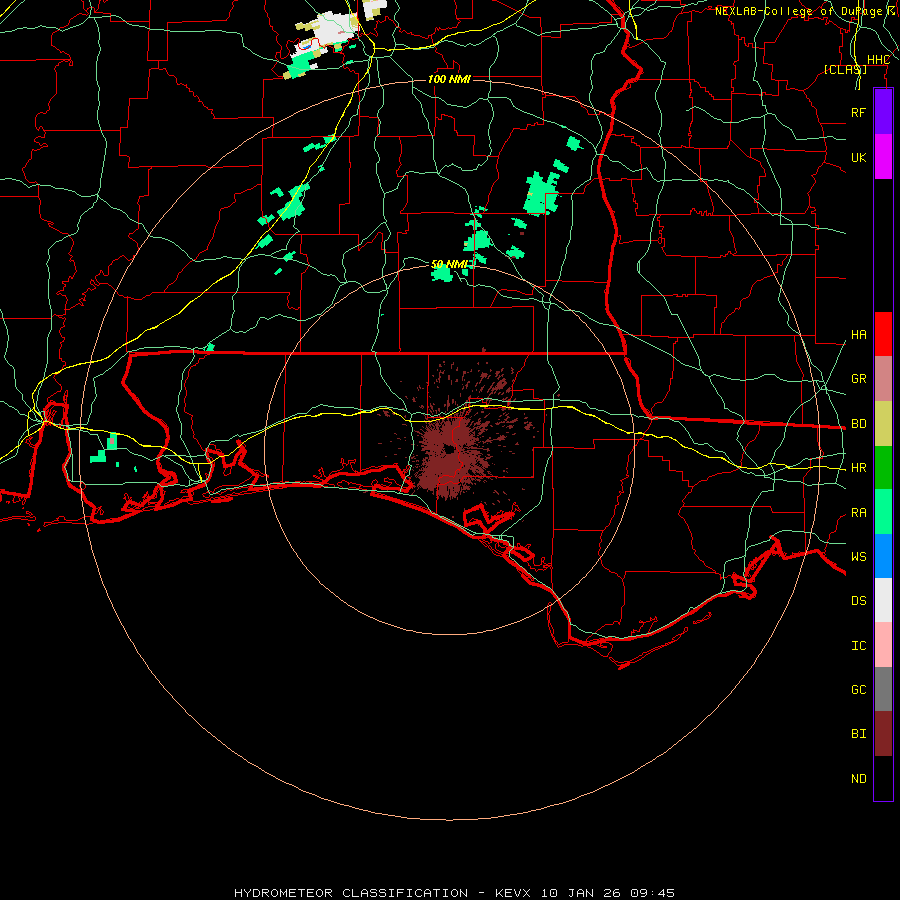Click the BD legend label
Viewport: 900px width, 900px height.
pyautogui.click(x=858, y=424)
